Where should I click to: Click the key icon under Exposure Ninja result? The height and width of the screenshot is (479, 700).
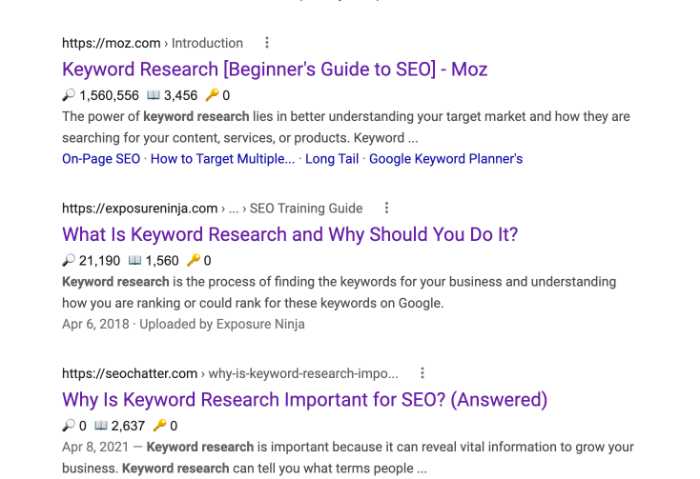coord(193,260)
